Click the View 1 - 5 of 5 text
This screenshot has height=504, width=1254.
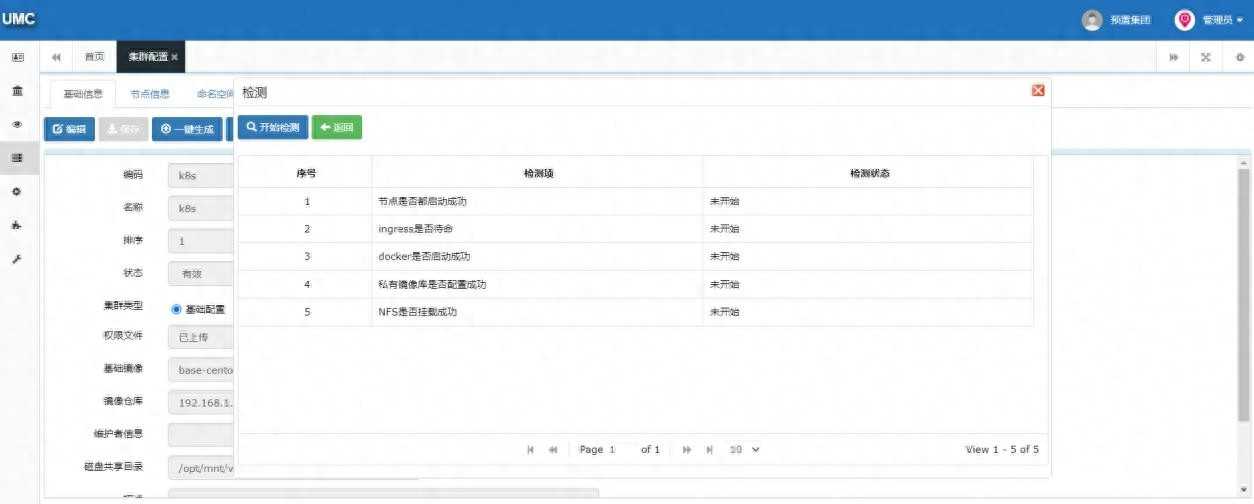coord(1002,450)
